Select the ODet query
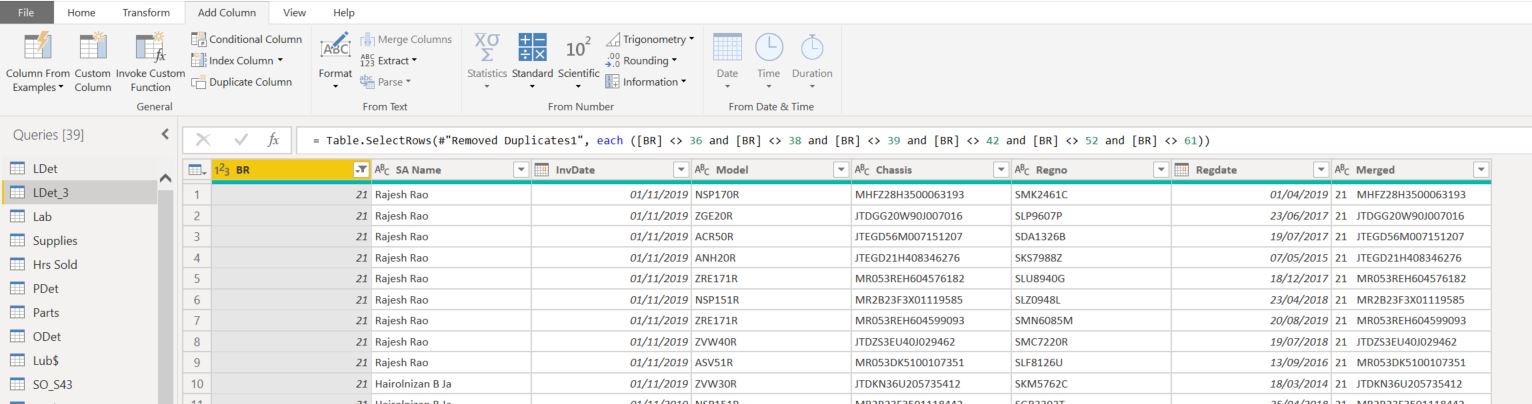Image resolution: width=1532 pixels, height=404 pixels. coord(79,337)
